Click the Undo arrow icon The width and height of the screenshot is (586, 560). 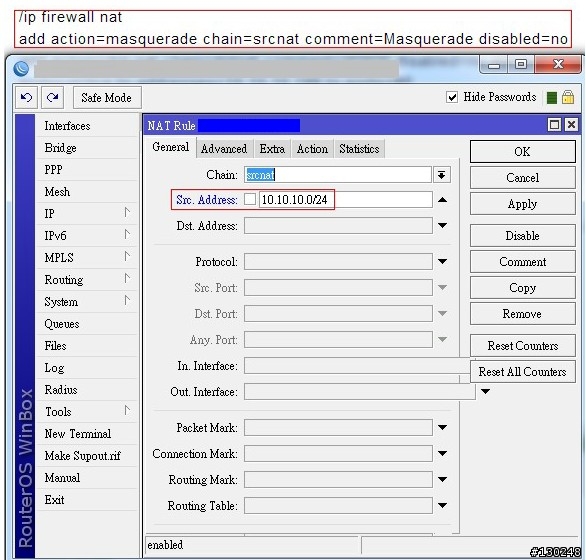point(26,98)
